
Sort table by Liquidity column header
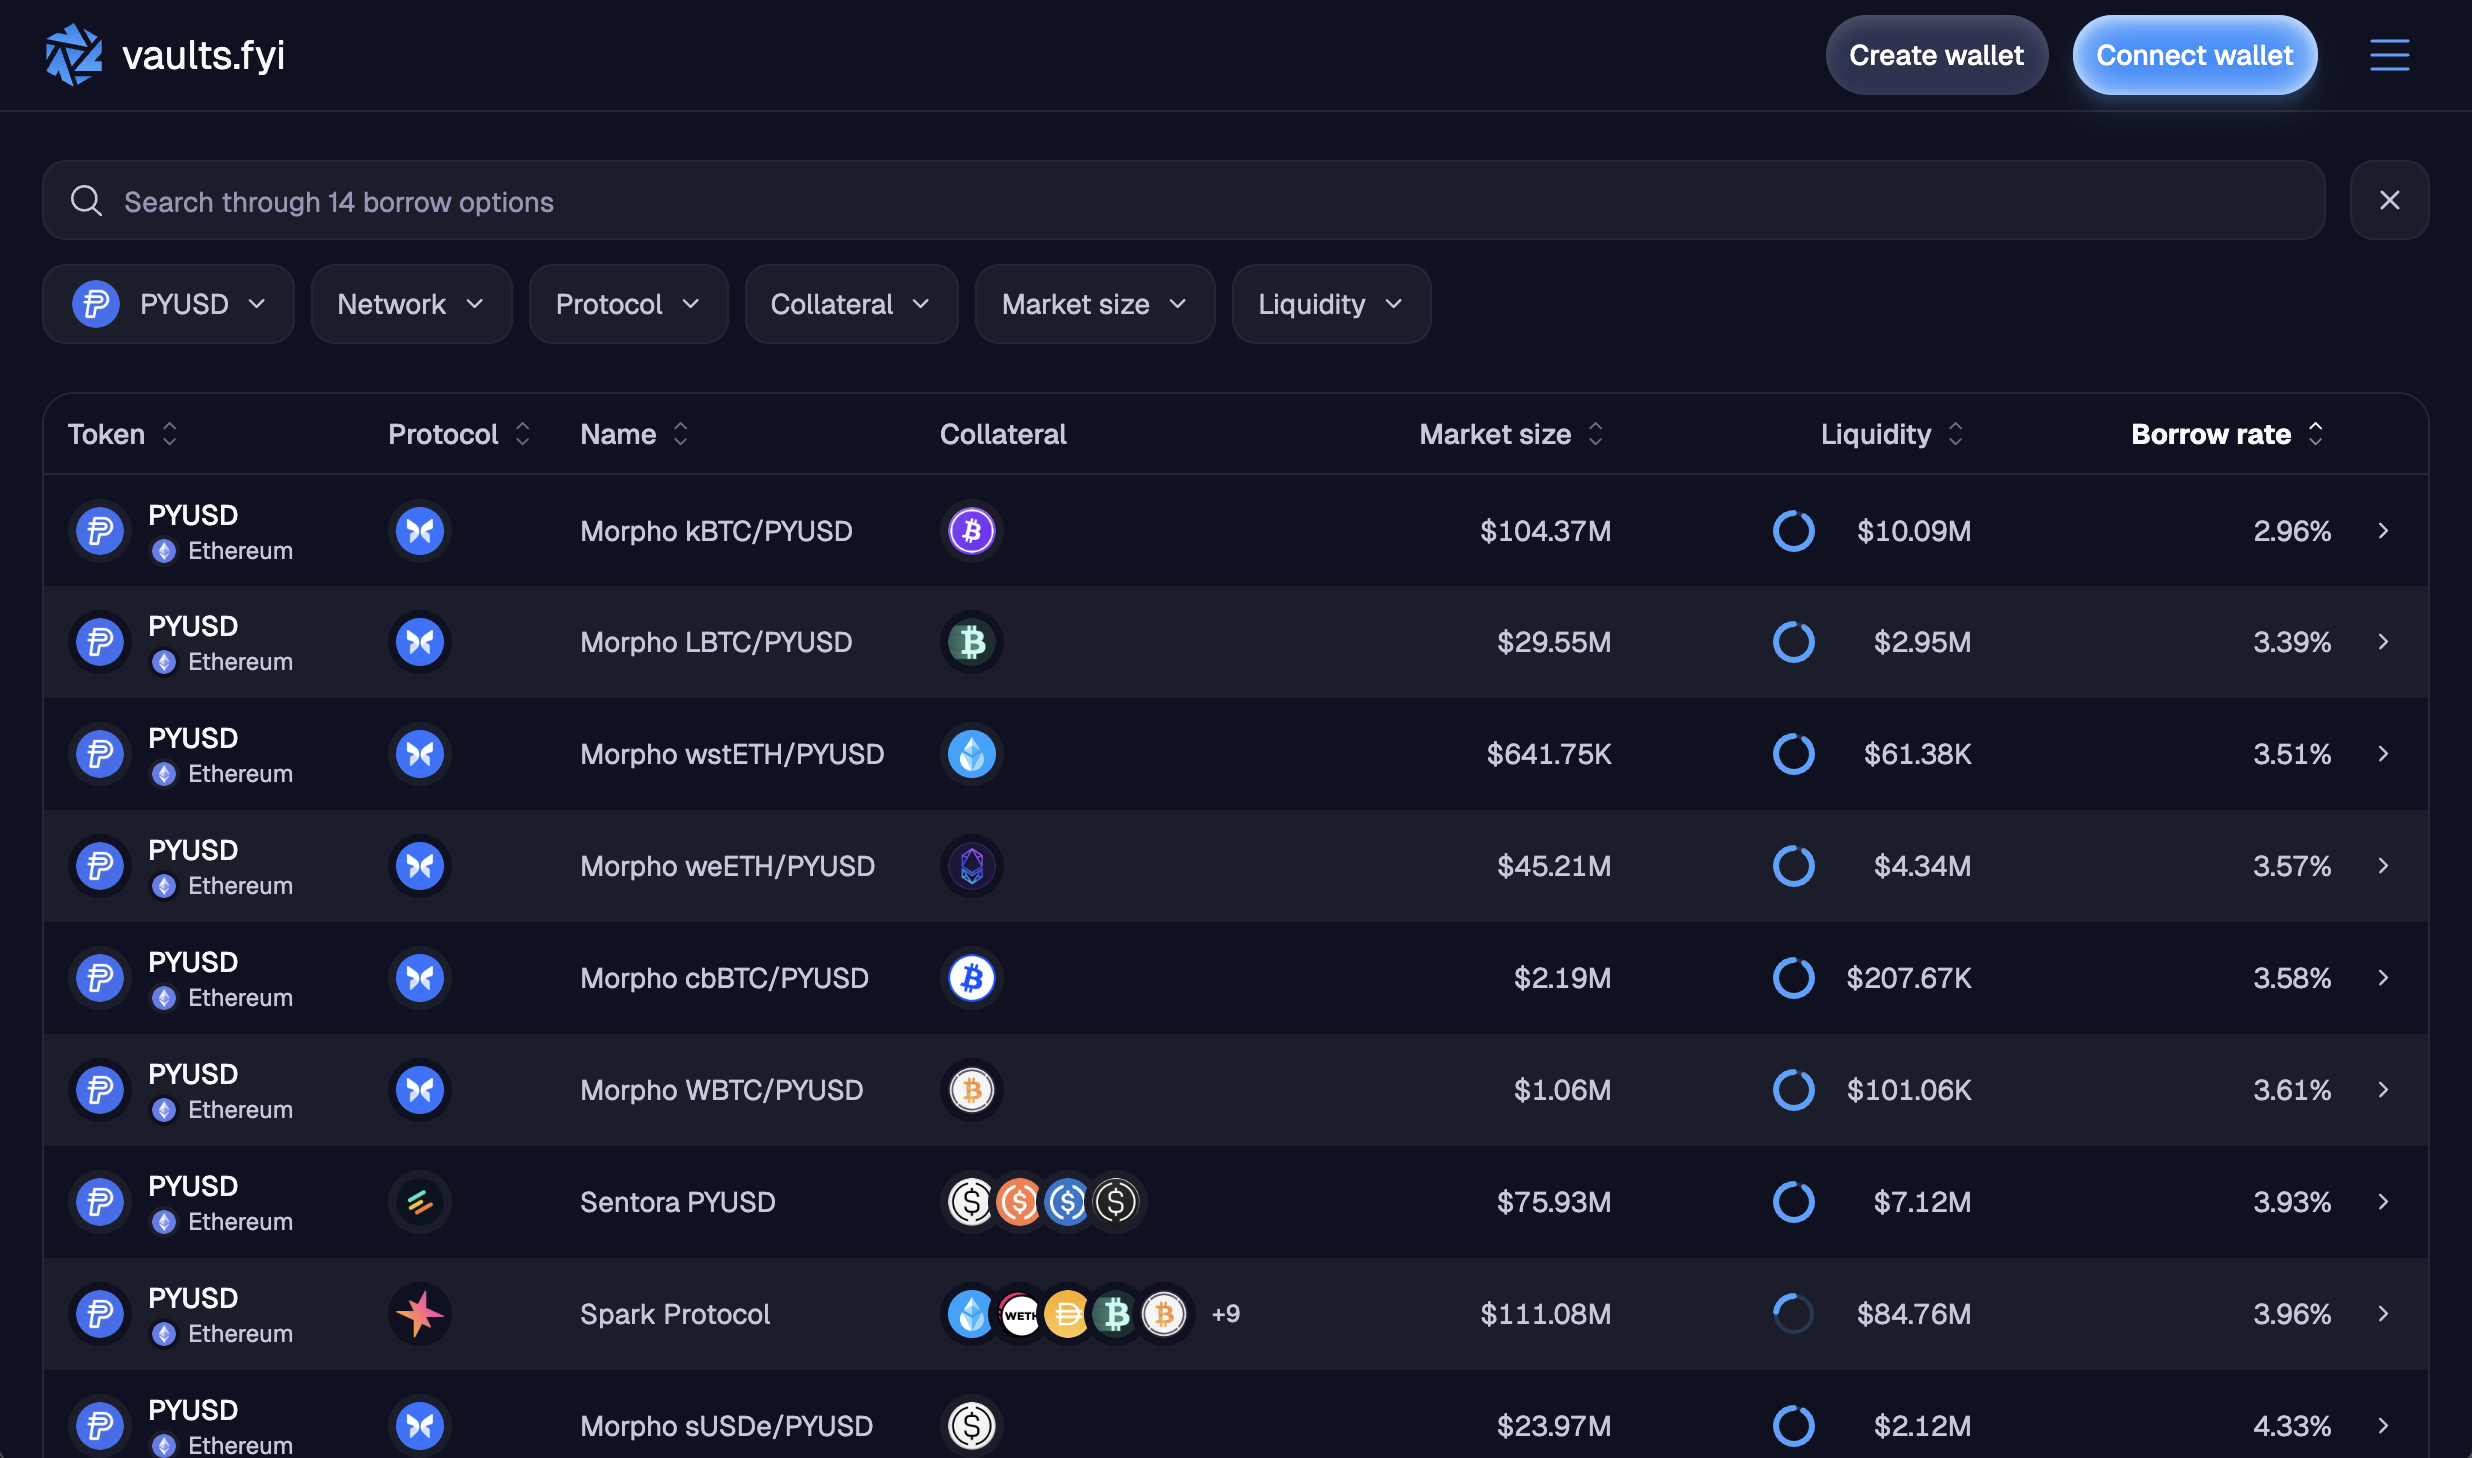click(x=1892, y=434)
